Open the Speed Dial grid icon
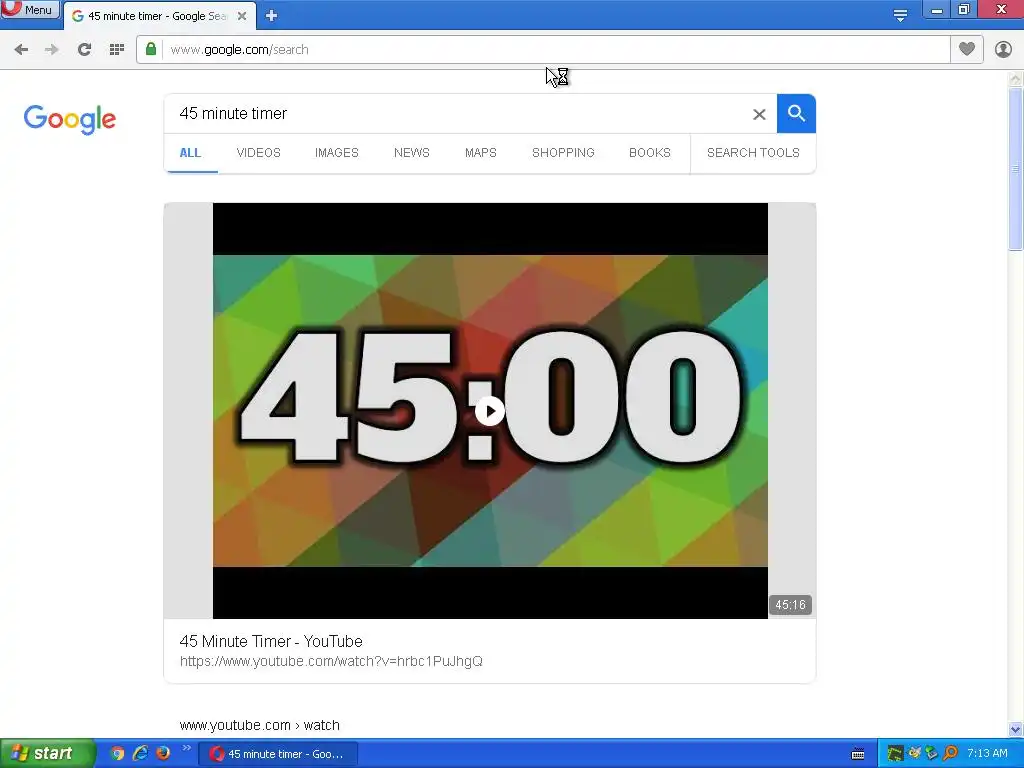The height and width of the screenshot is (768, 1024). click(117, 50)
